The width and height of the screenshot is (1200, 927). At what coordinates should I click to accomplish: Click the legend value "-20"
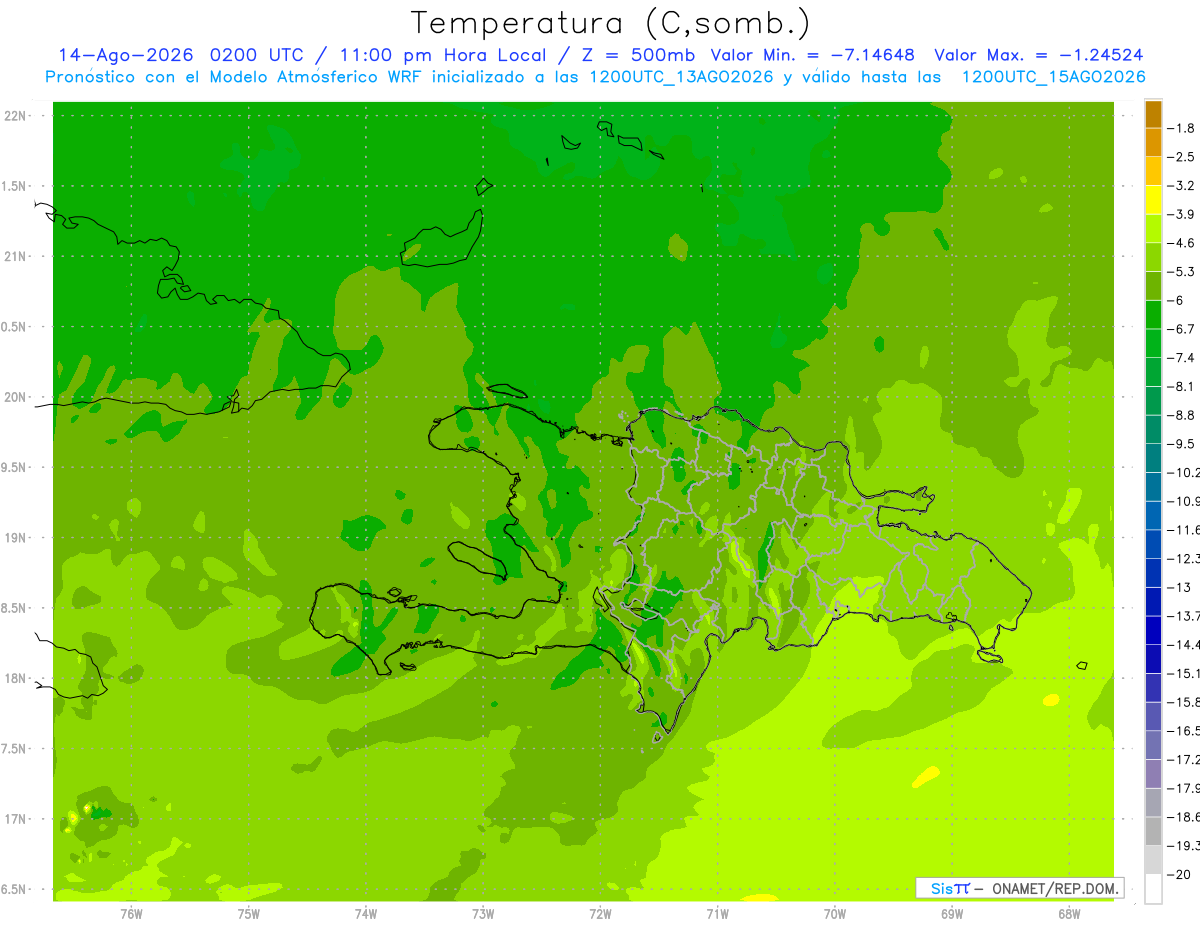point(1178,874)
